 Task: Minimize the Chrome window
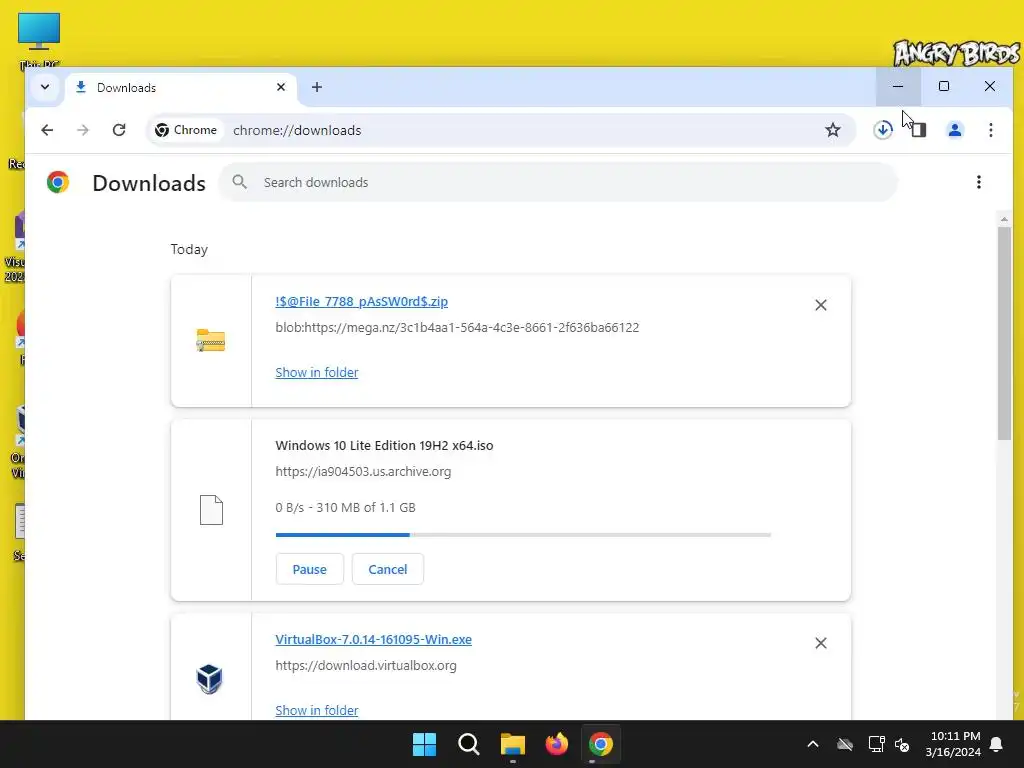tap(899, 86)
